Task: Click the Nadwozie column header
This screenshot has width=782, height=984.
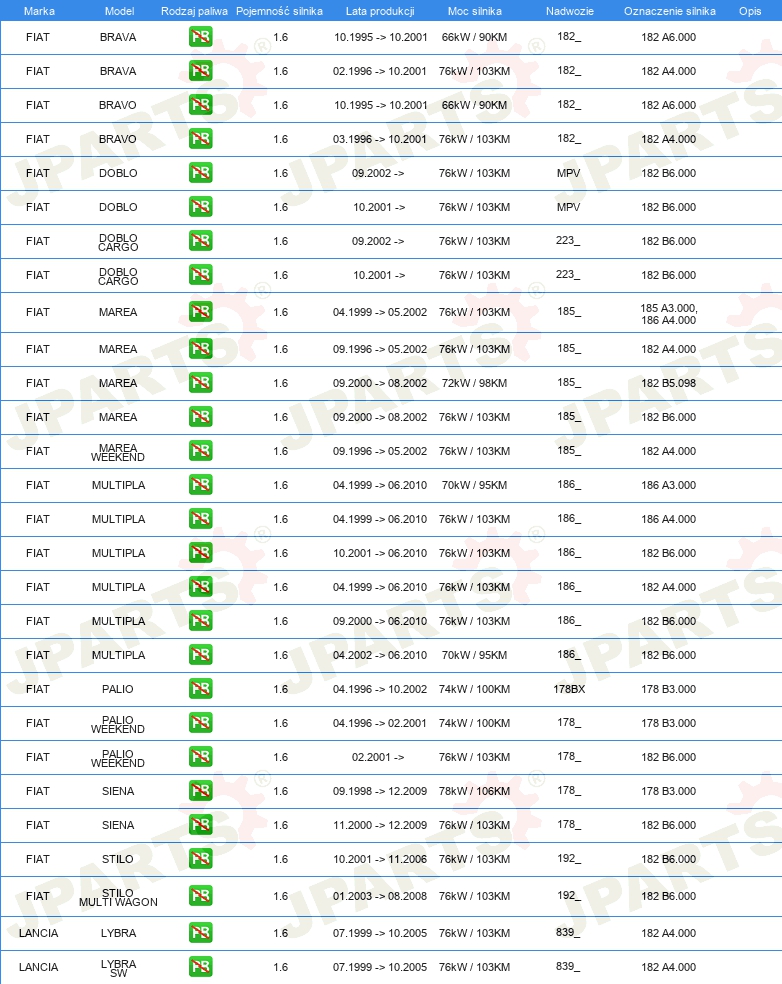Action: [x=569, y=11]
